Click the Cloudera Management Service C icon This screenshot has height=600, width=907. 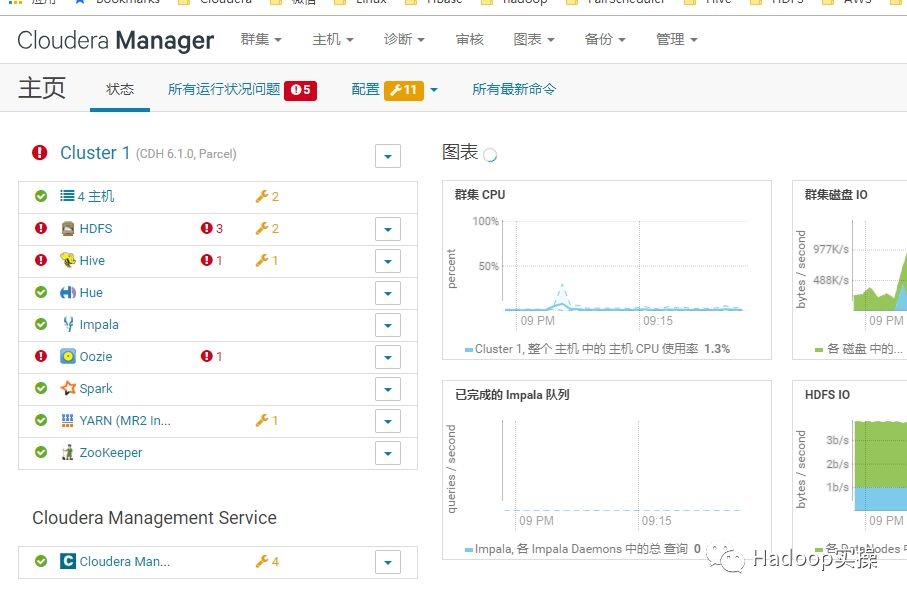click(x=68, y=561)
